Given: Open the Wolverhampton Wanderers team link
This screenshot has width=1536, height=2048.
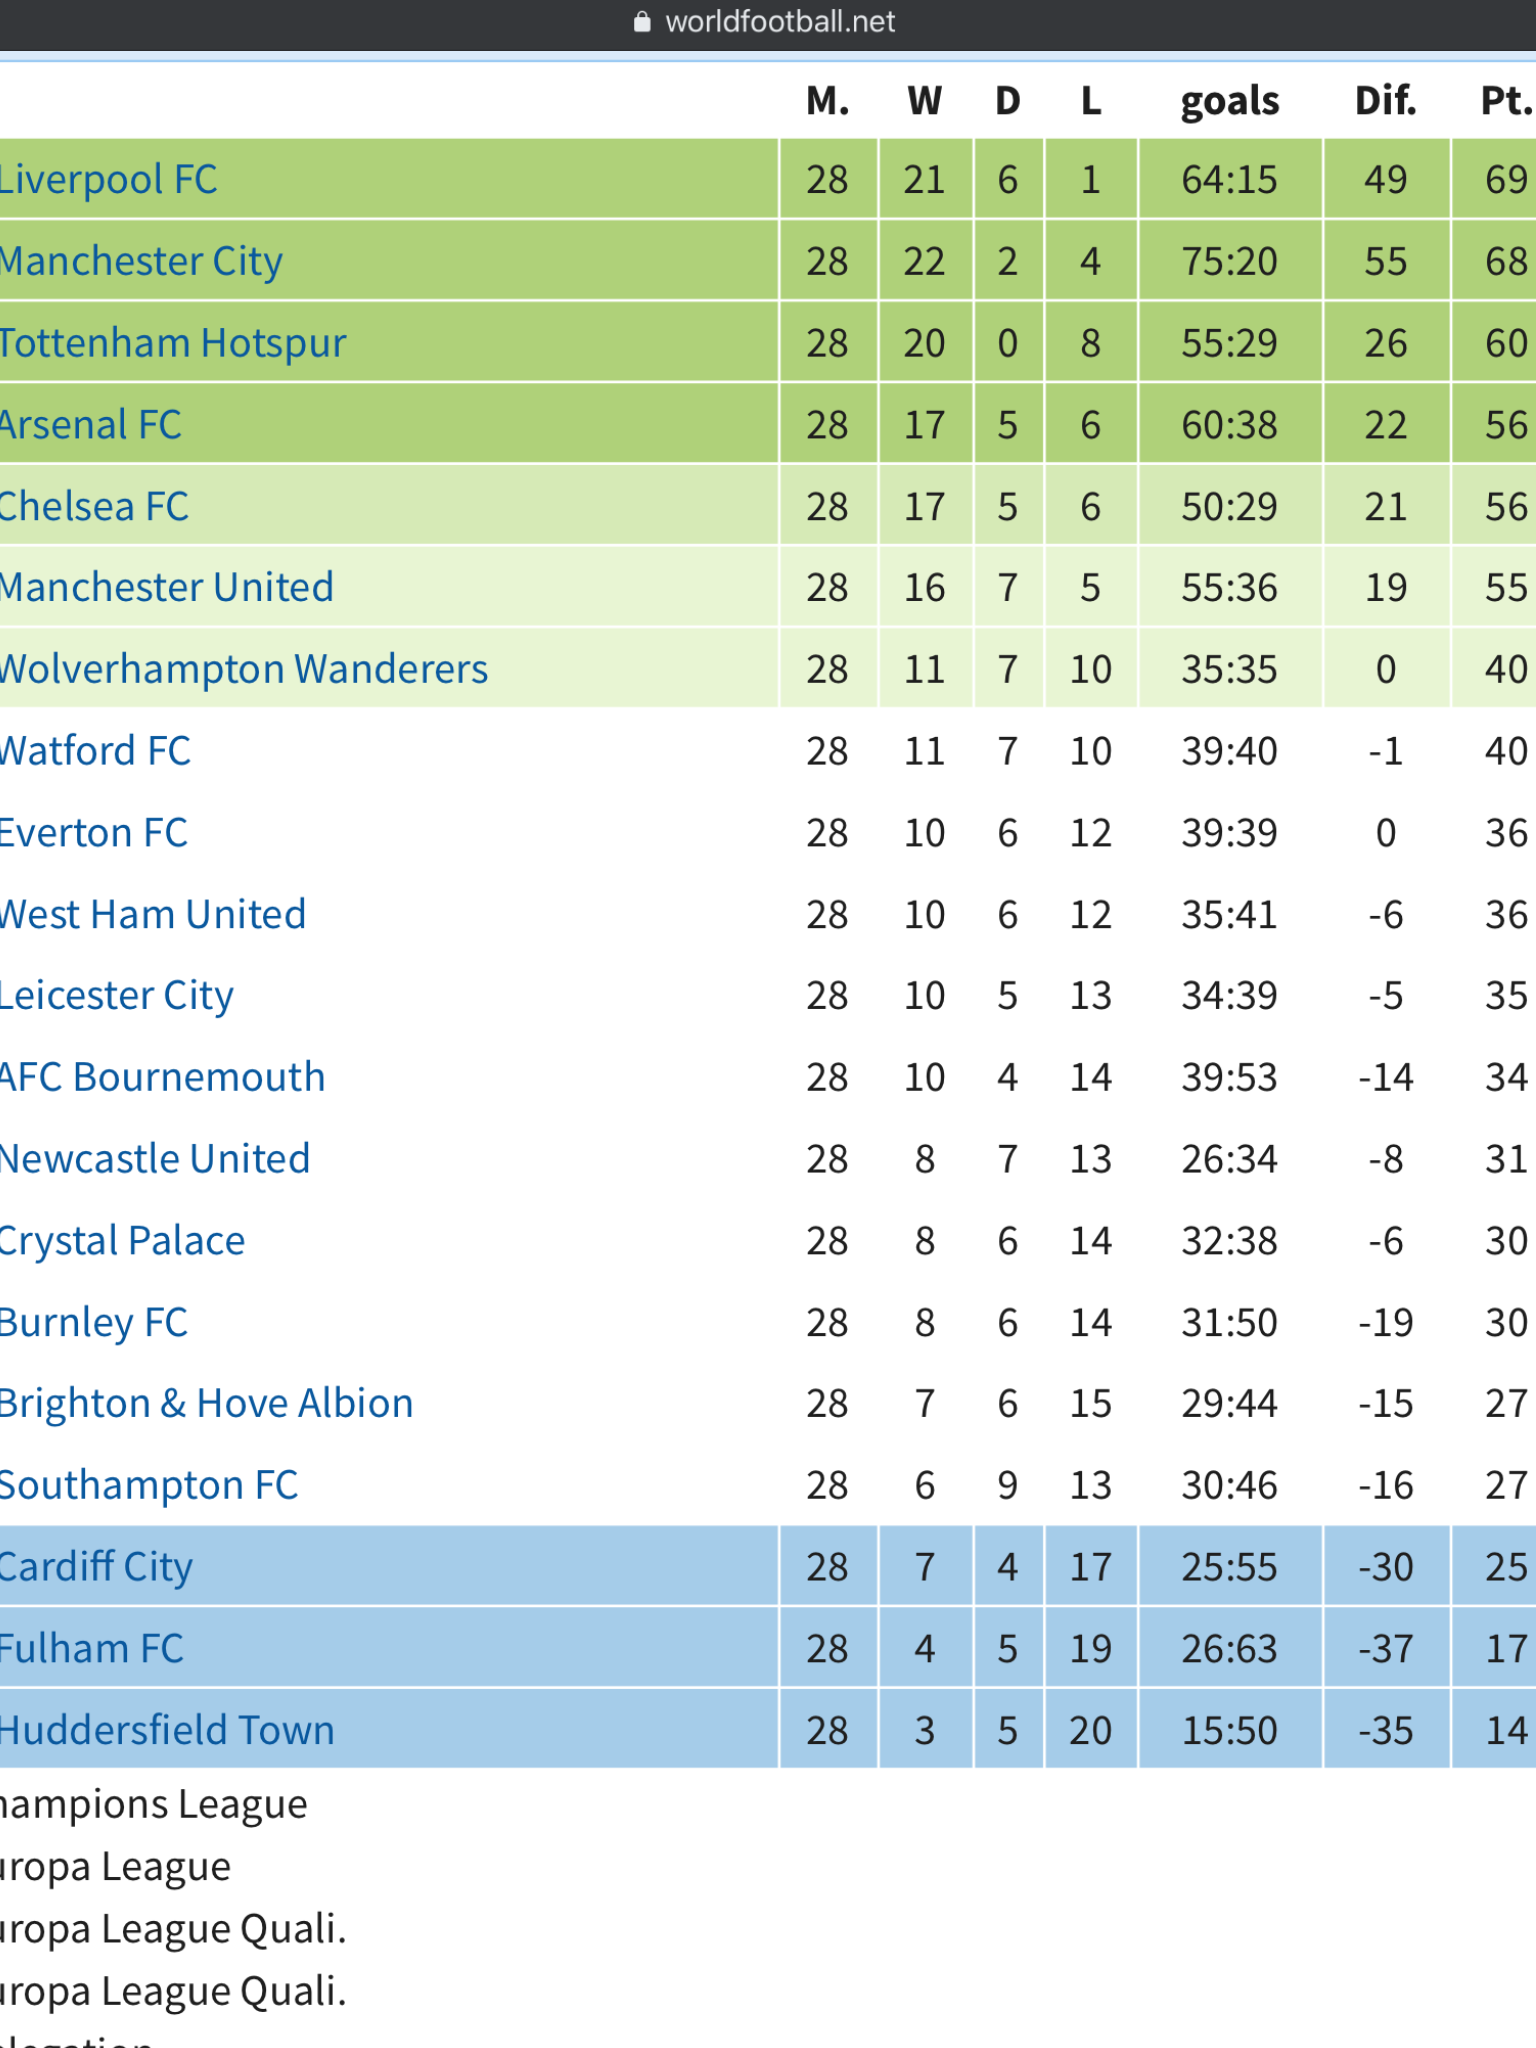Looking at the screenshot, I should pos(244,670).
